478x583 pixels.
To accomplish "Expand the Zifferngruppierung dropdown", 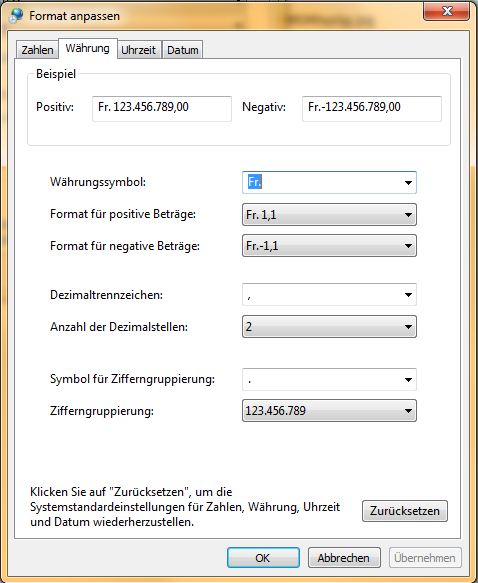I will tap(329, 411).
